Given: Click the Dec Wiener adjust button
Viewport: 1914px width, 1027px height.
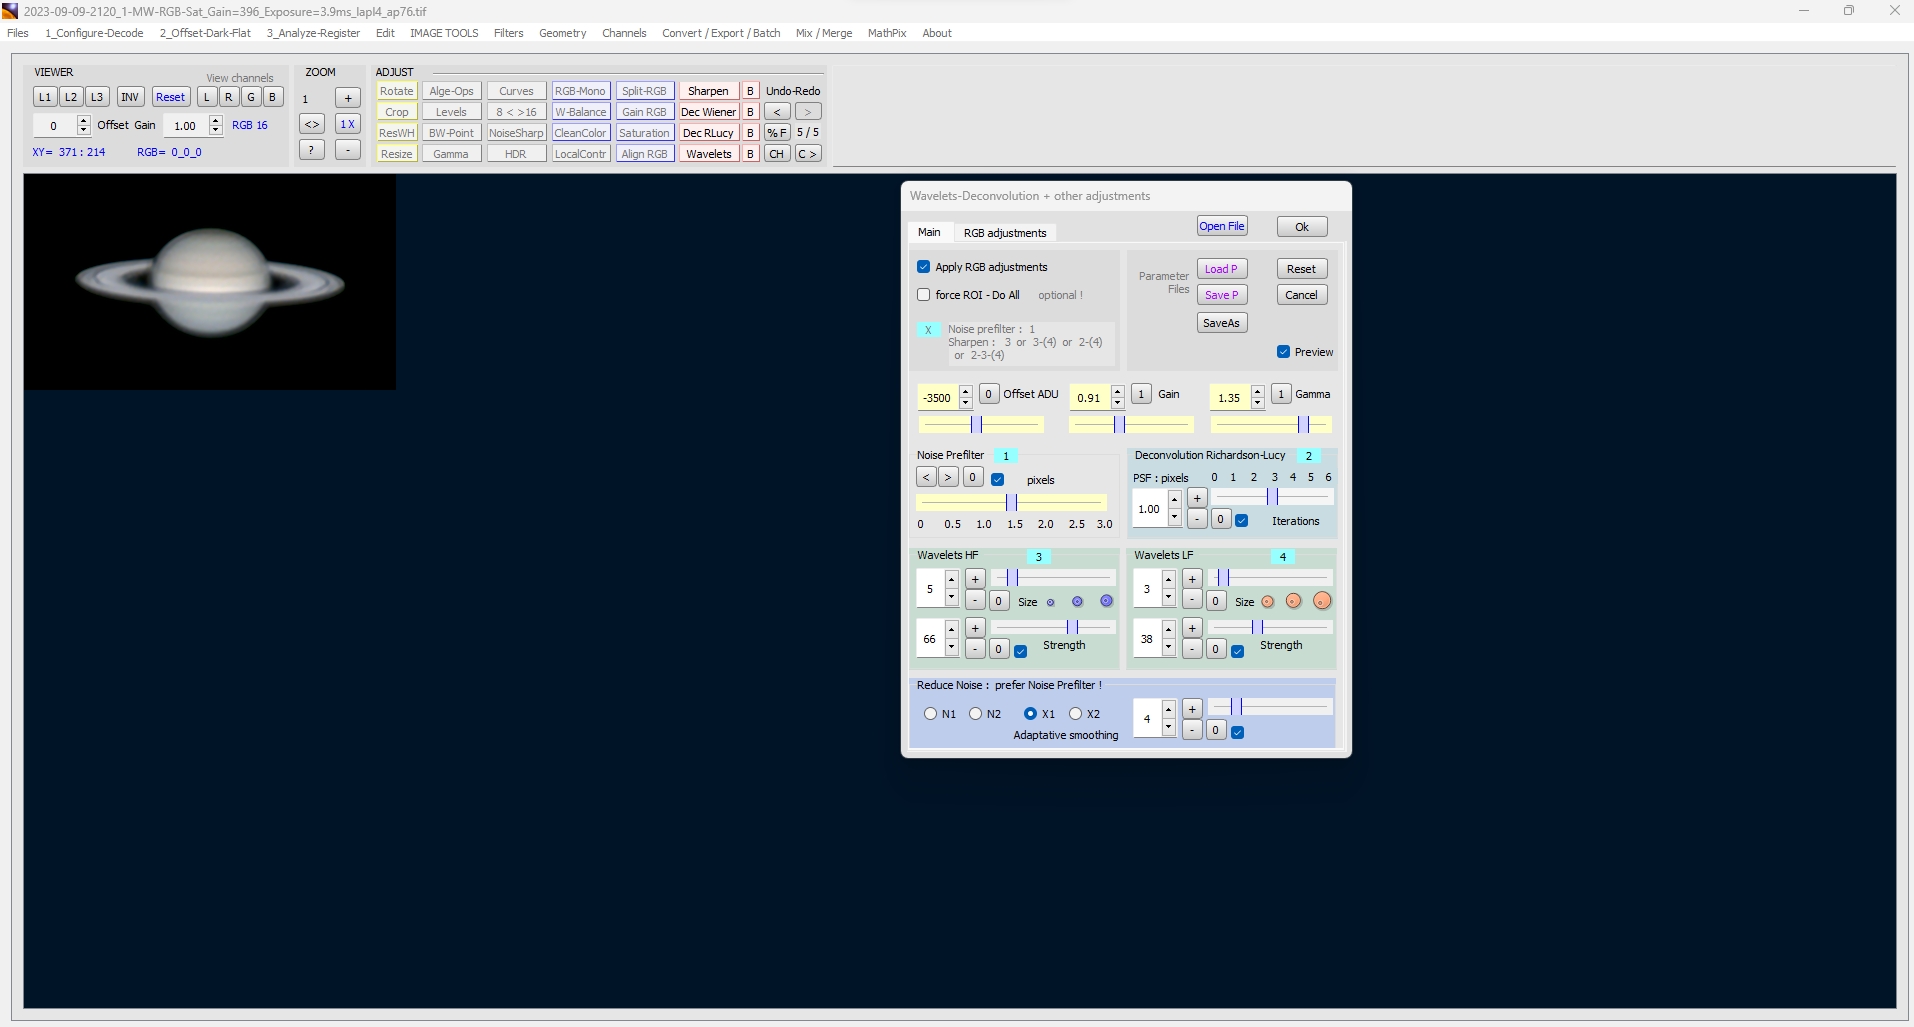Looking at the screenshot, I should [x=708, y=112].
